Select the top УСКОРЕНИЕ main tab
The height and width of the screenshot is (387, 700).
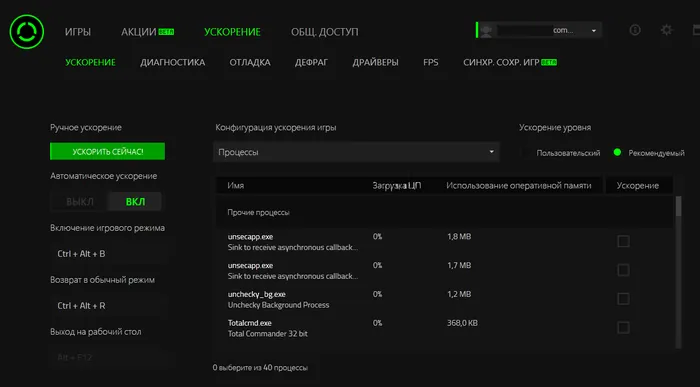pyautogui.click(x=232, y=32)
